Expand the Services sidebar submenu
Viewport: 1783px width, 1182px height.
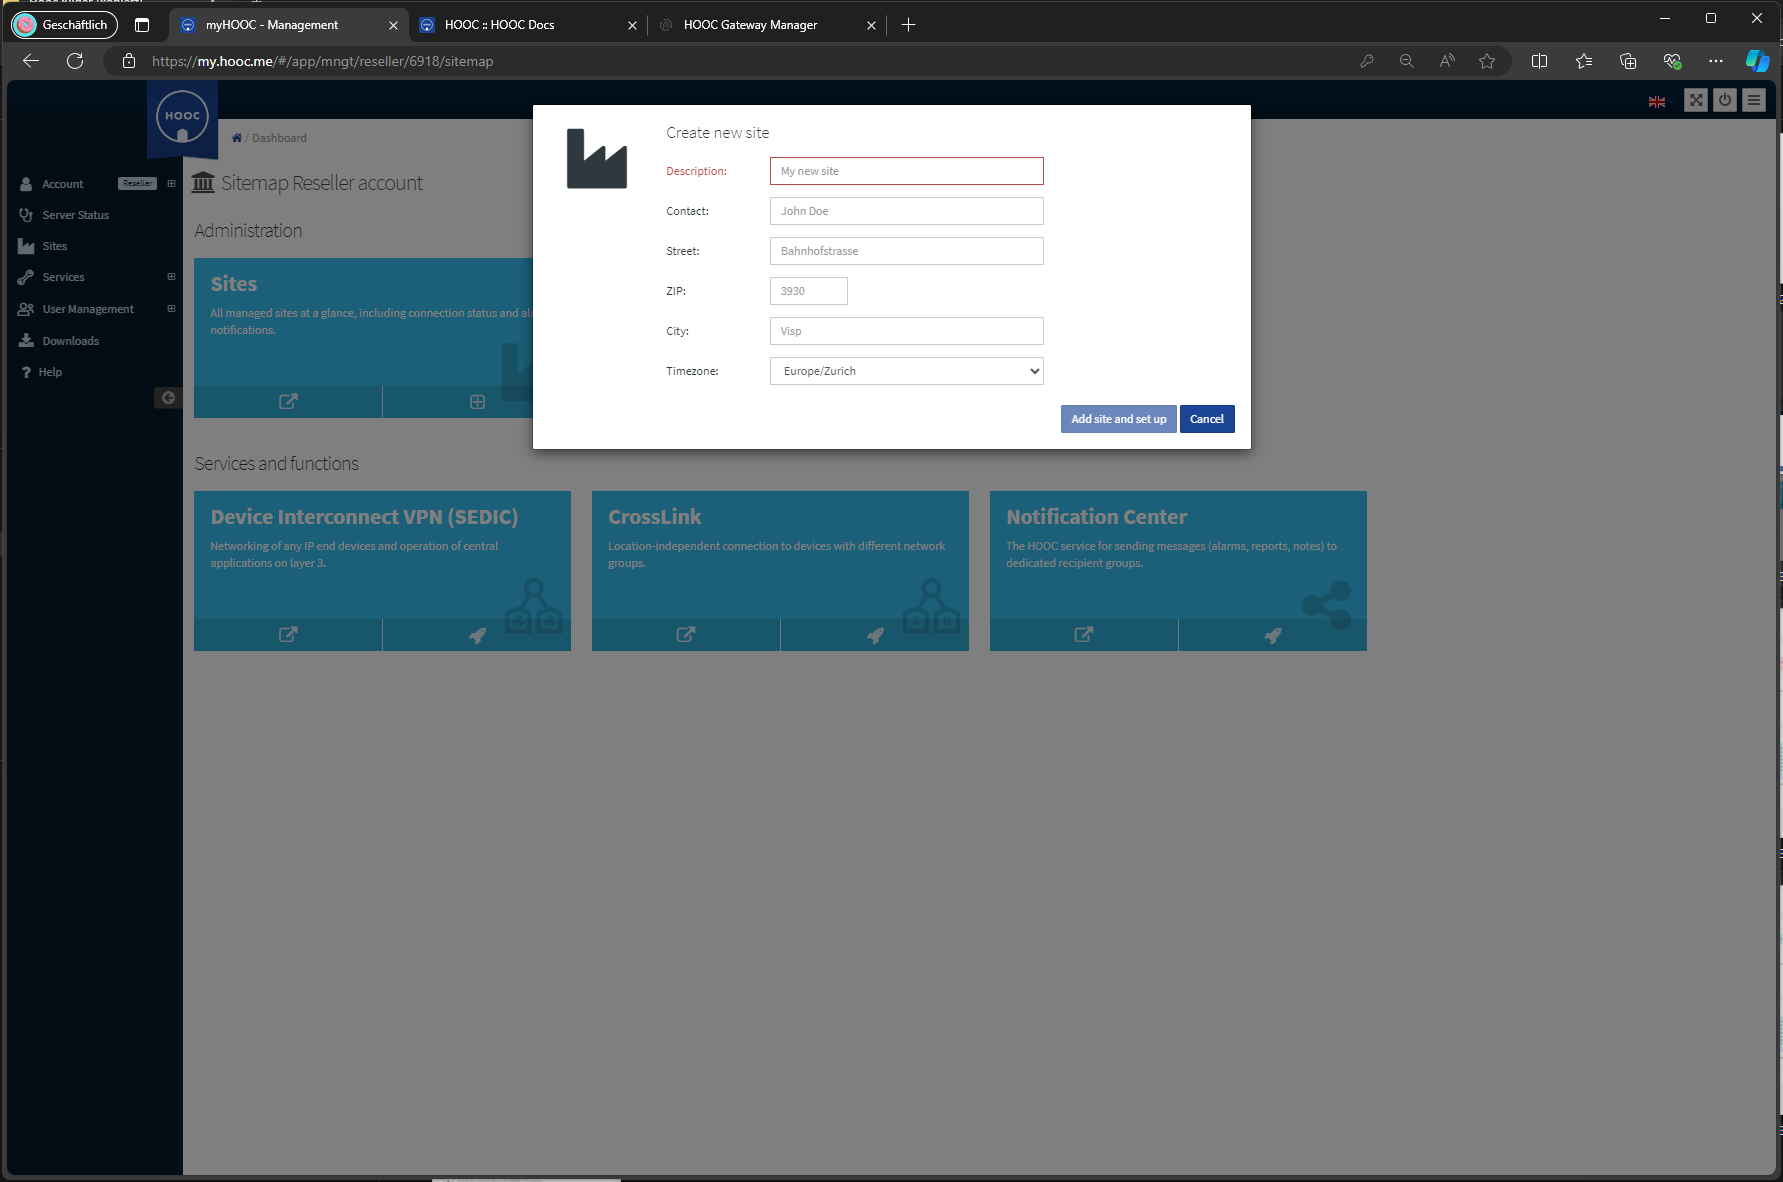click(171, 277)
